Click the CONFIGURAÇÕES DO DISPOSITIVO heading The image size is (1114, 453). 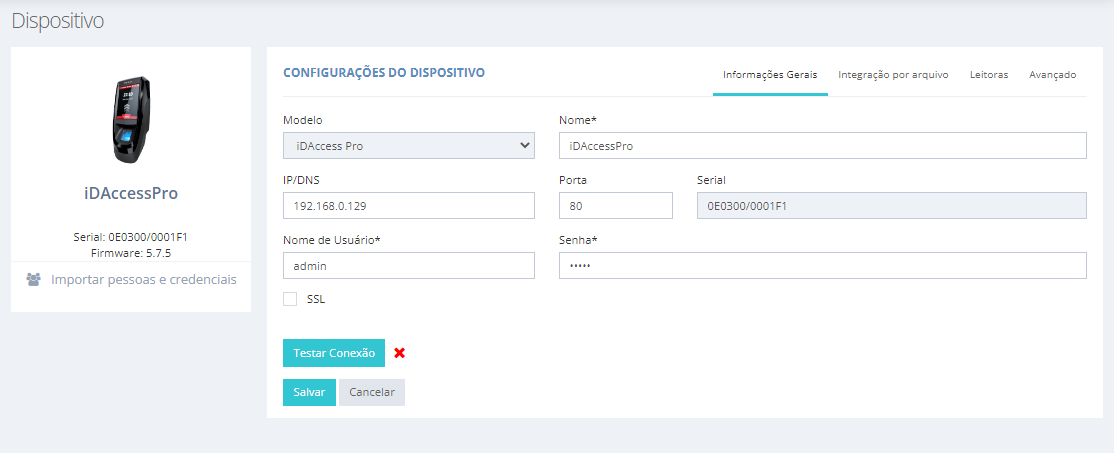click(x=384, y=72)
